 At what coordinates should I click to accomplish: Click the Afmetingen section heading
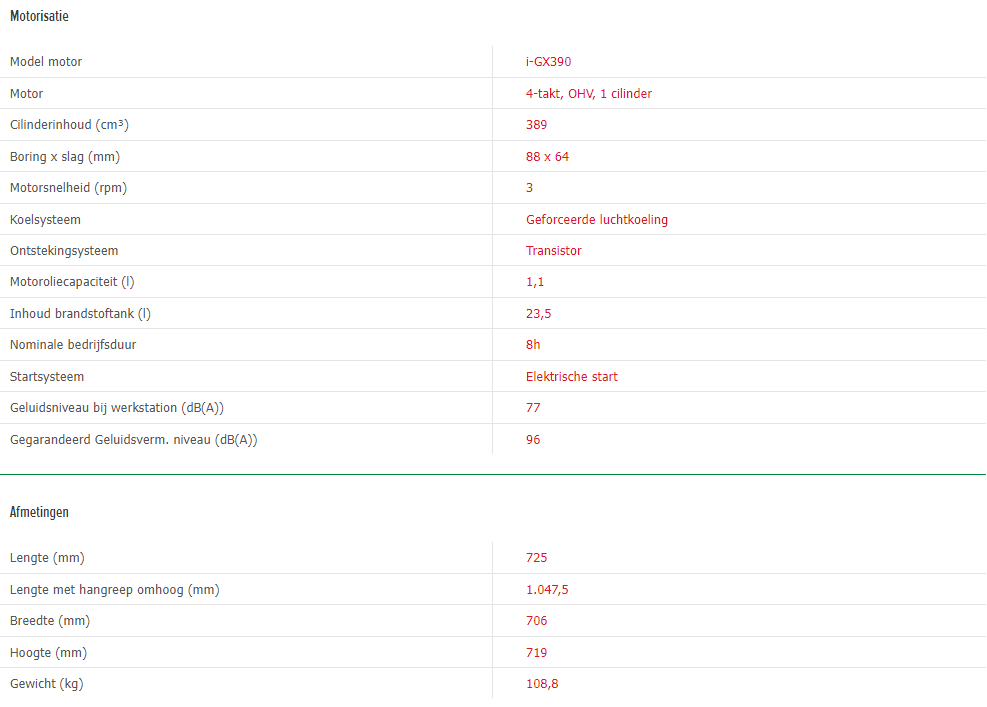click(39, 512)
